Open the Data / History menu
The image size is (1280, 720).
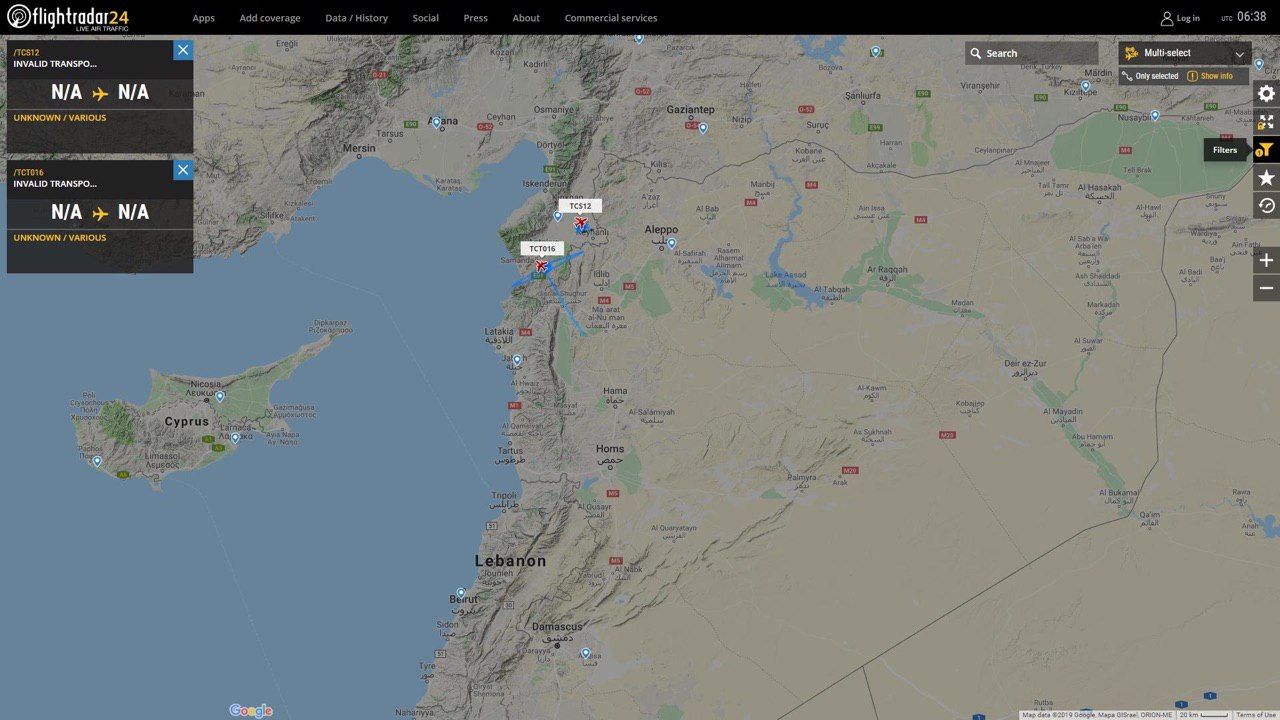click(356, 18)
